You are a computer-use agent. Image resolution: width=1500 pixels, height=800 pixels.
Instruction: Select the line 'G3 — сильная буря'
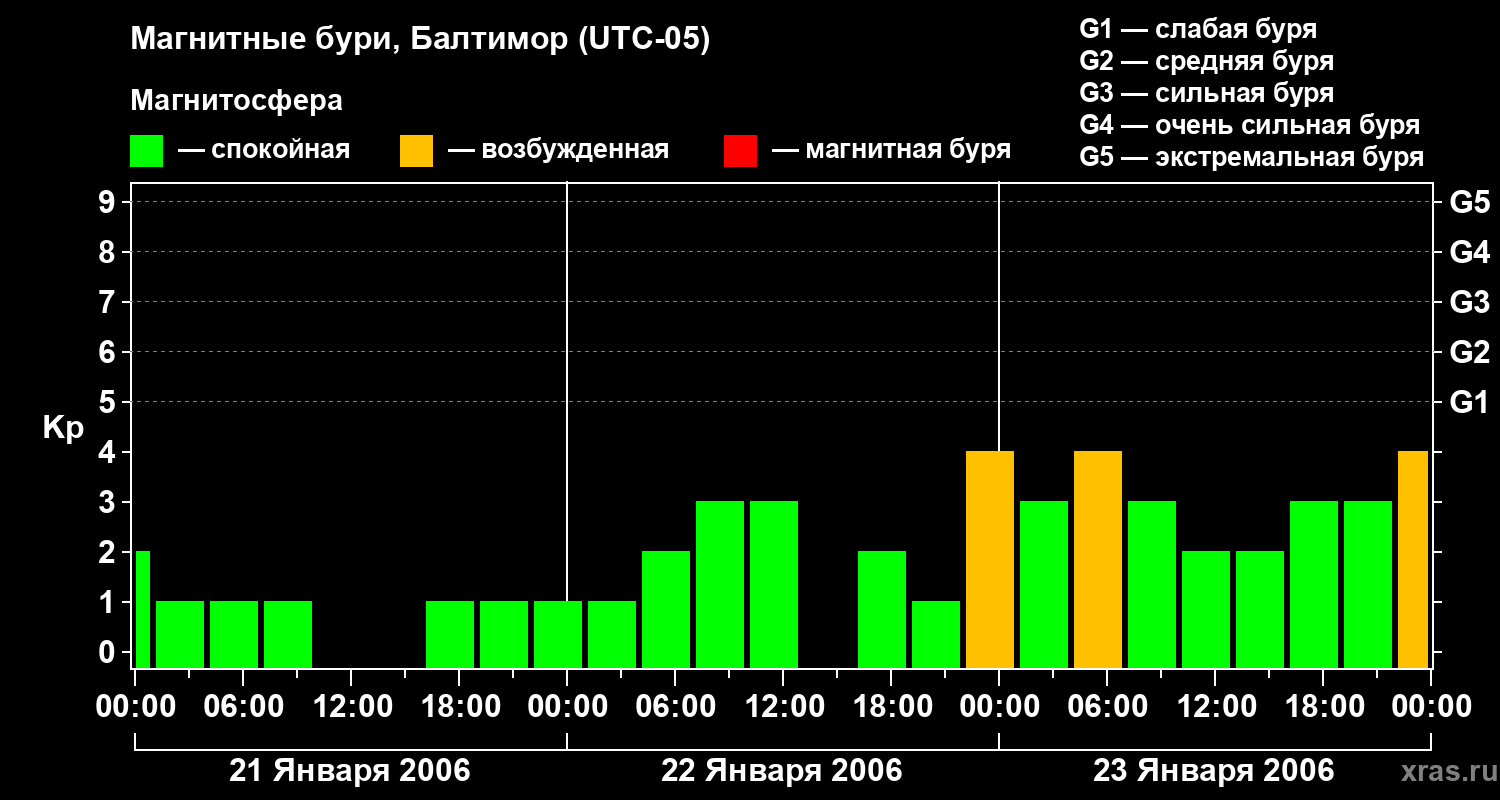pyautogui.click(x=1207, y=93)
